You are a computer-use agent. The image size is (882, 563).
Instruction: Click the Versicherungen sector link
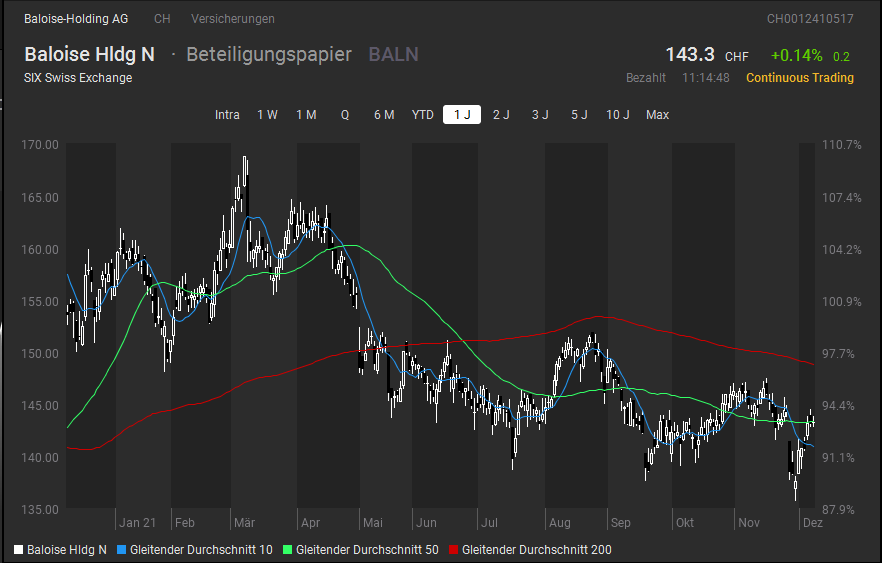coord(232,19)
